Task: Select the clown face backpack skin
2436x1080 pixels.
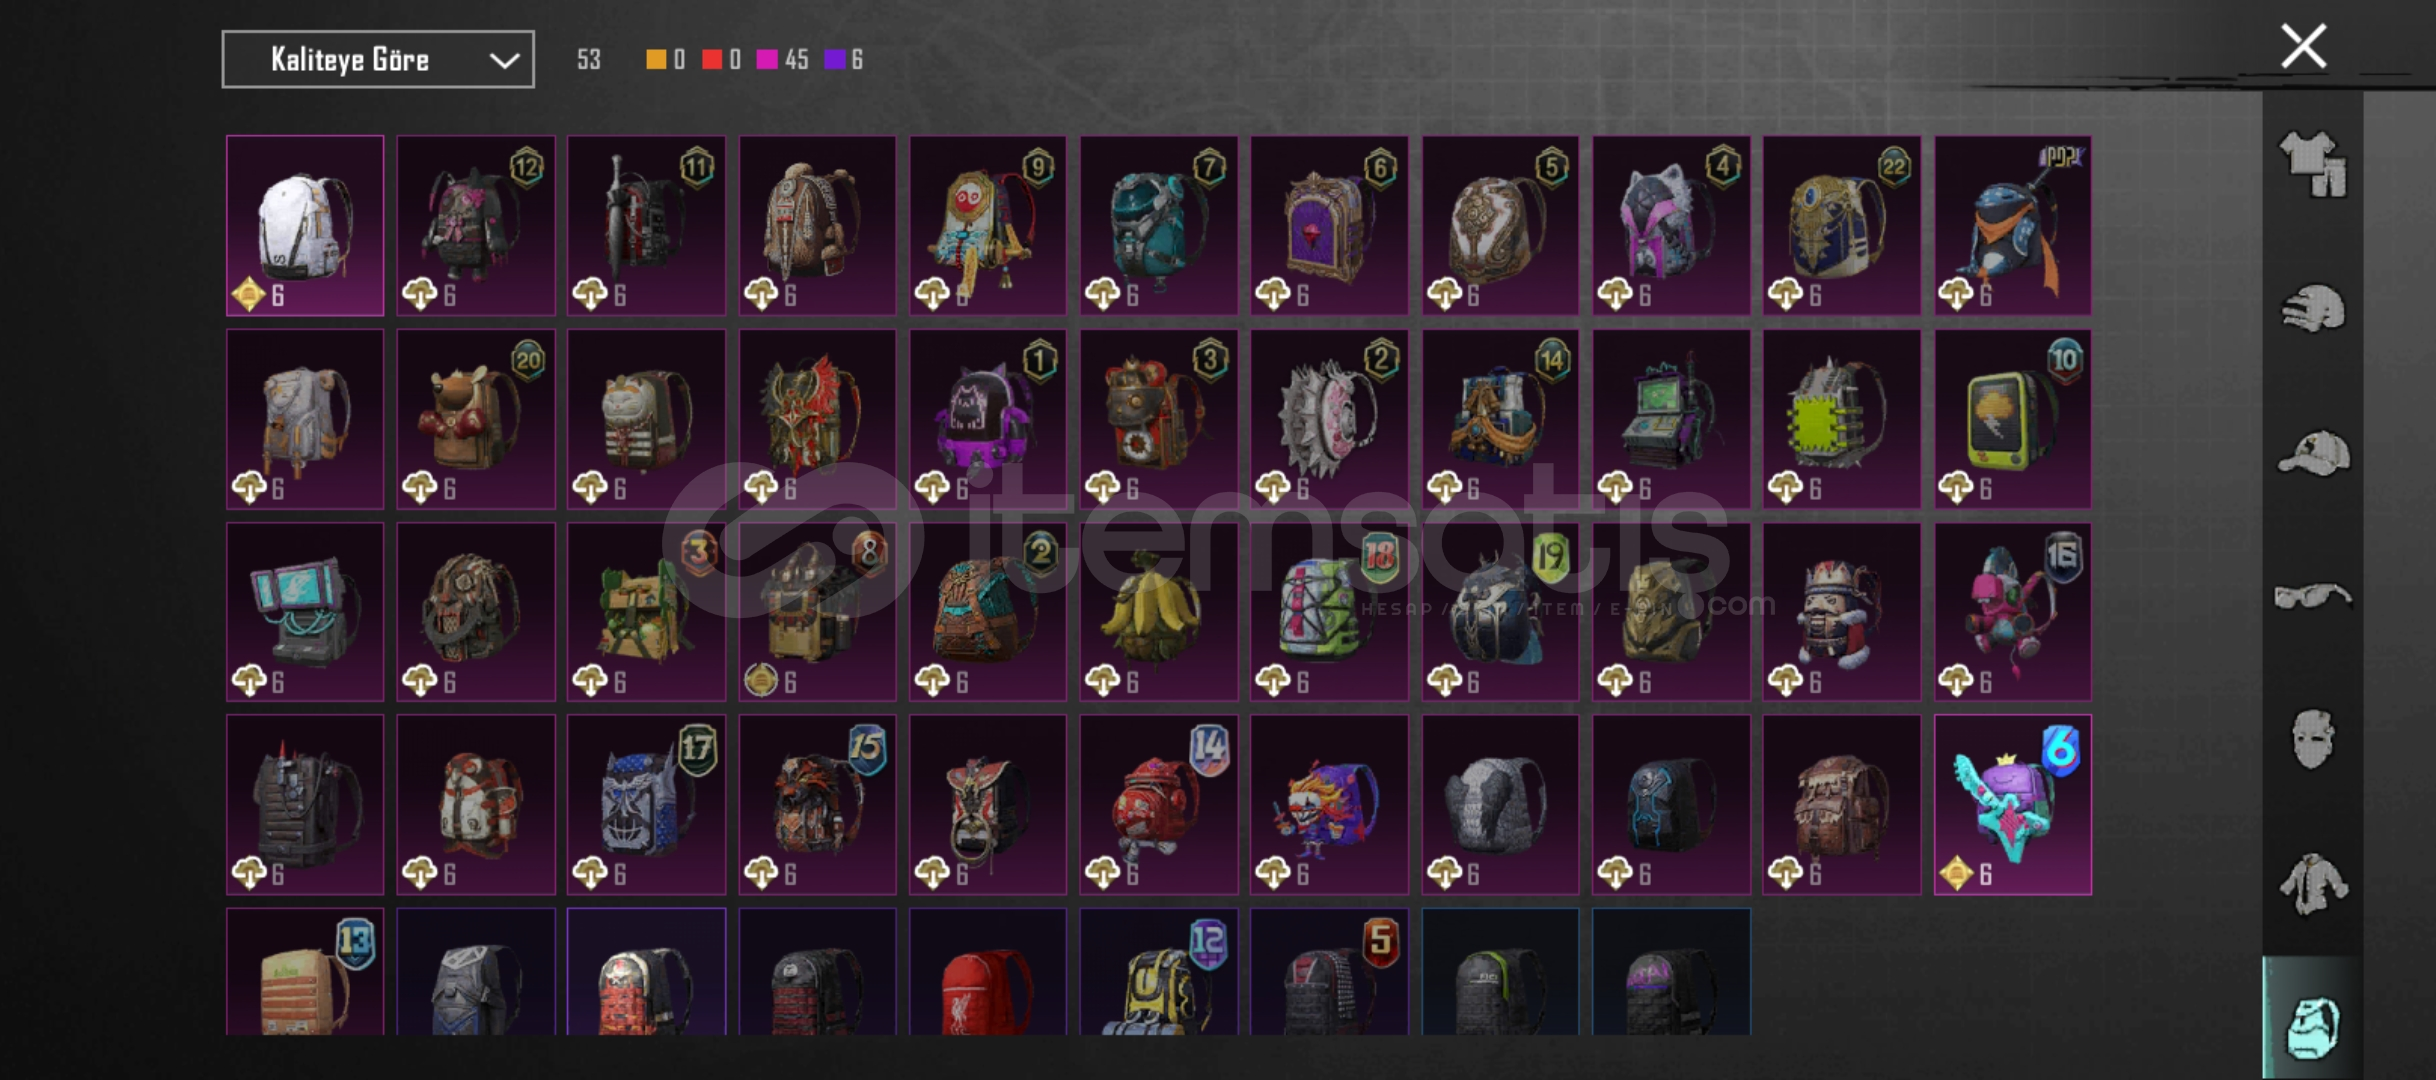Action: [x=1329, y=805]
